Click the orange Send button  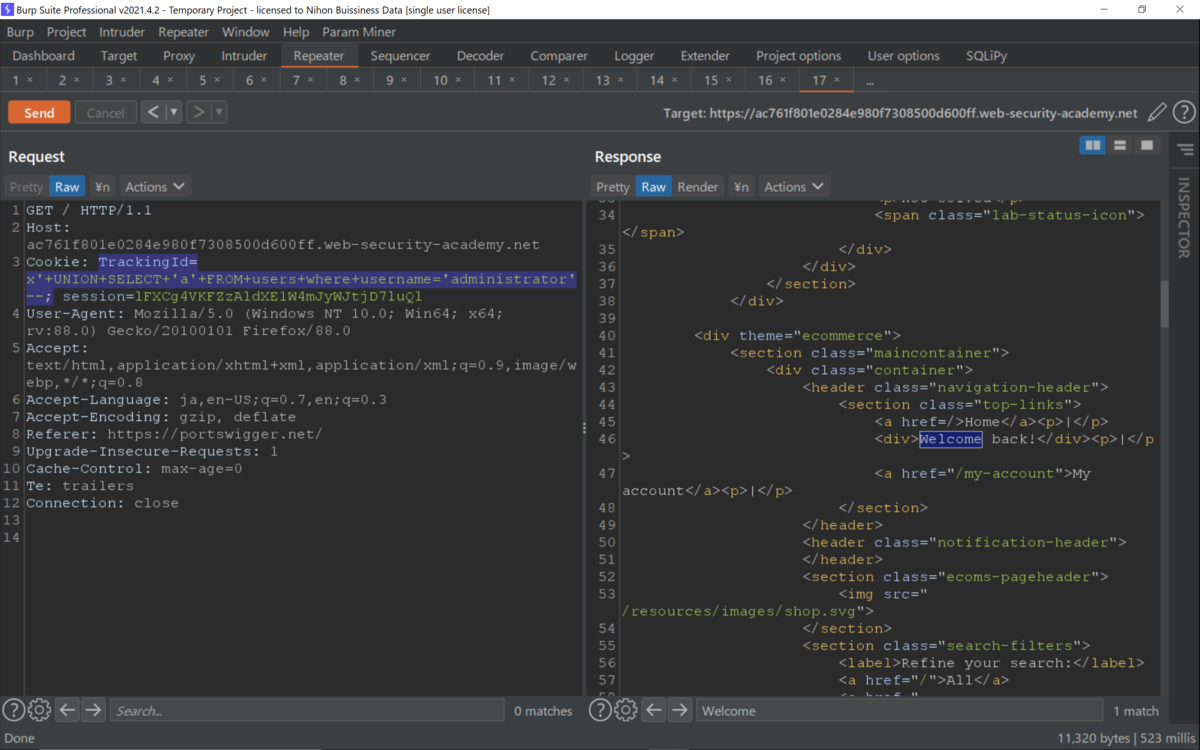point(39,113)
